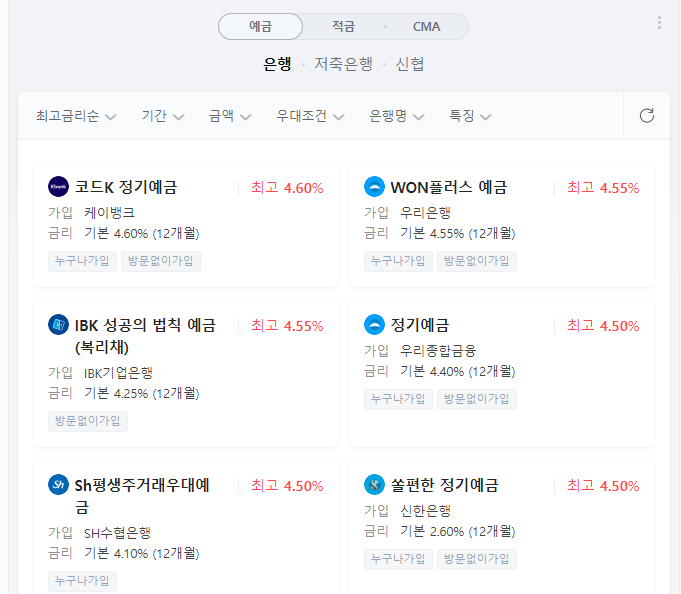Click 누구나가입 tag on 우리종합금융 정기예금 card
Screen dimensions: 681x594
coord(398,399)
